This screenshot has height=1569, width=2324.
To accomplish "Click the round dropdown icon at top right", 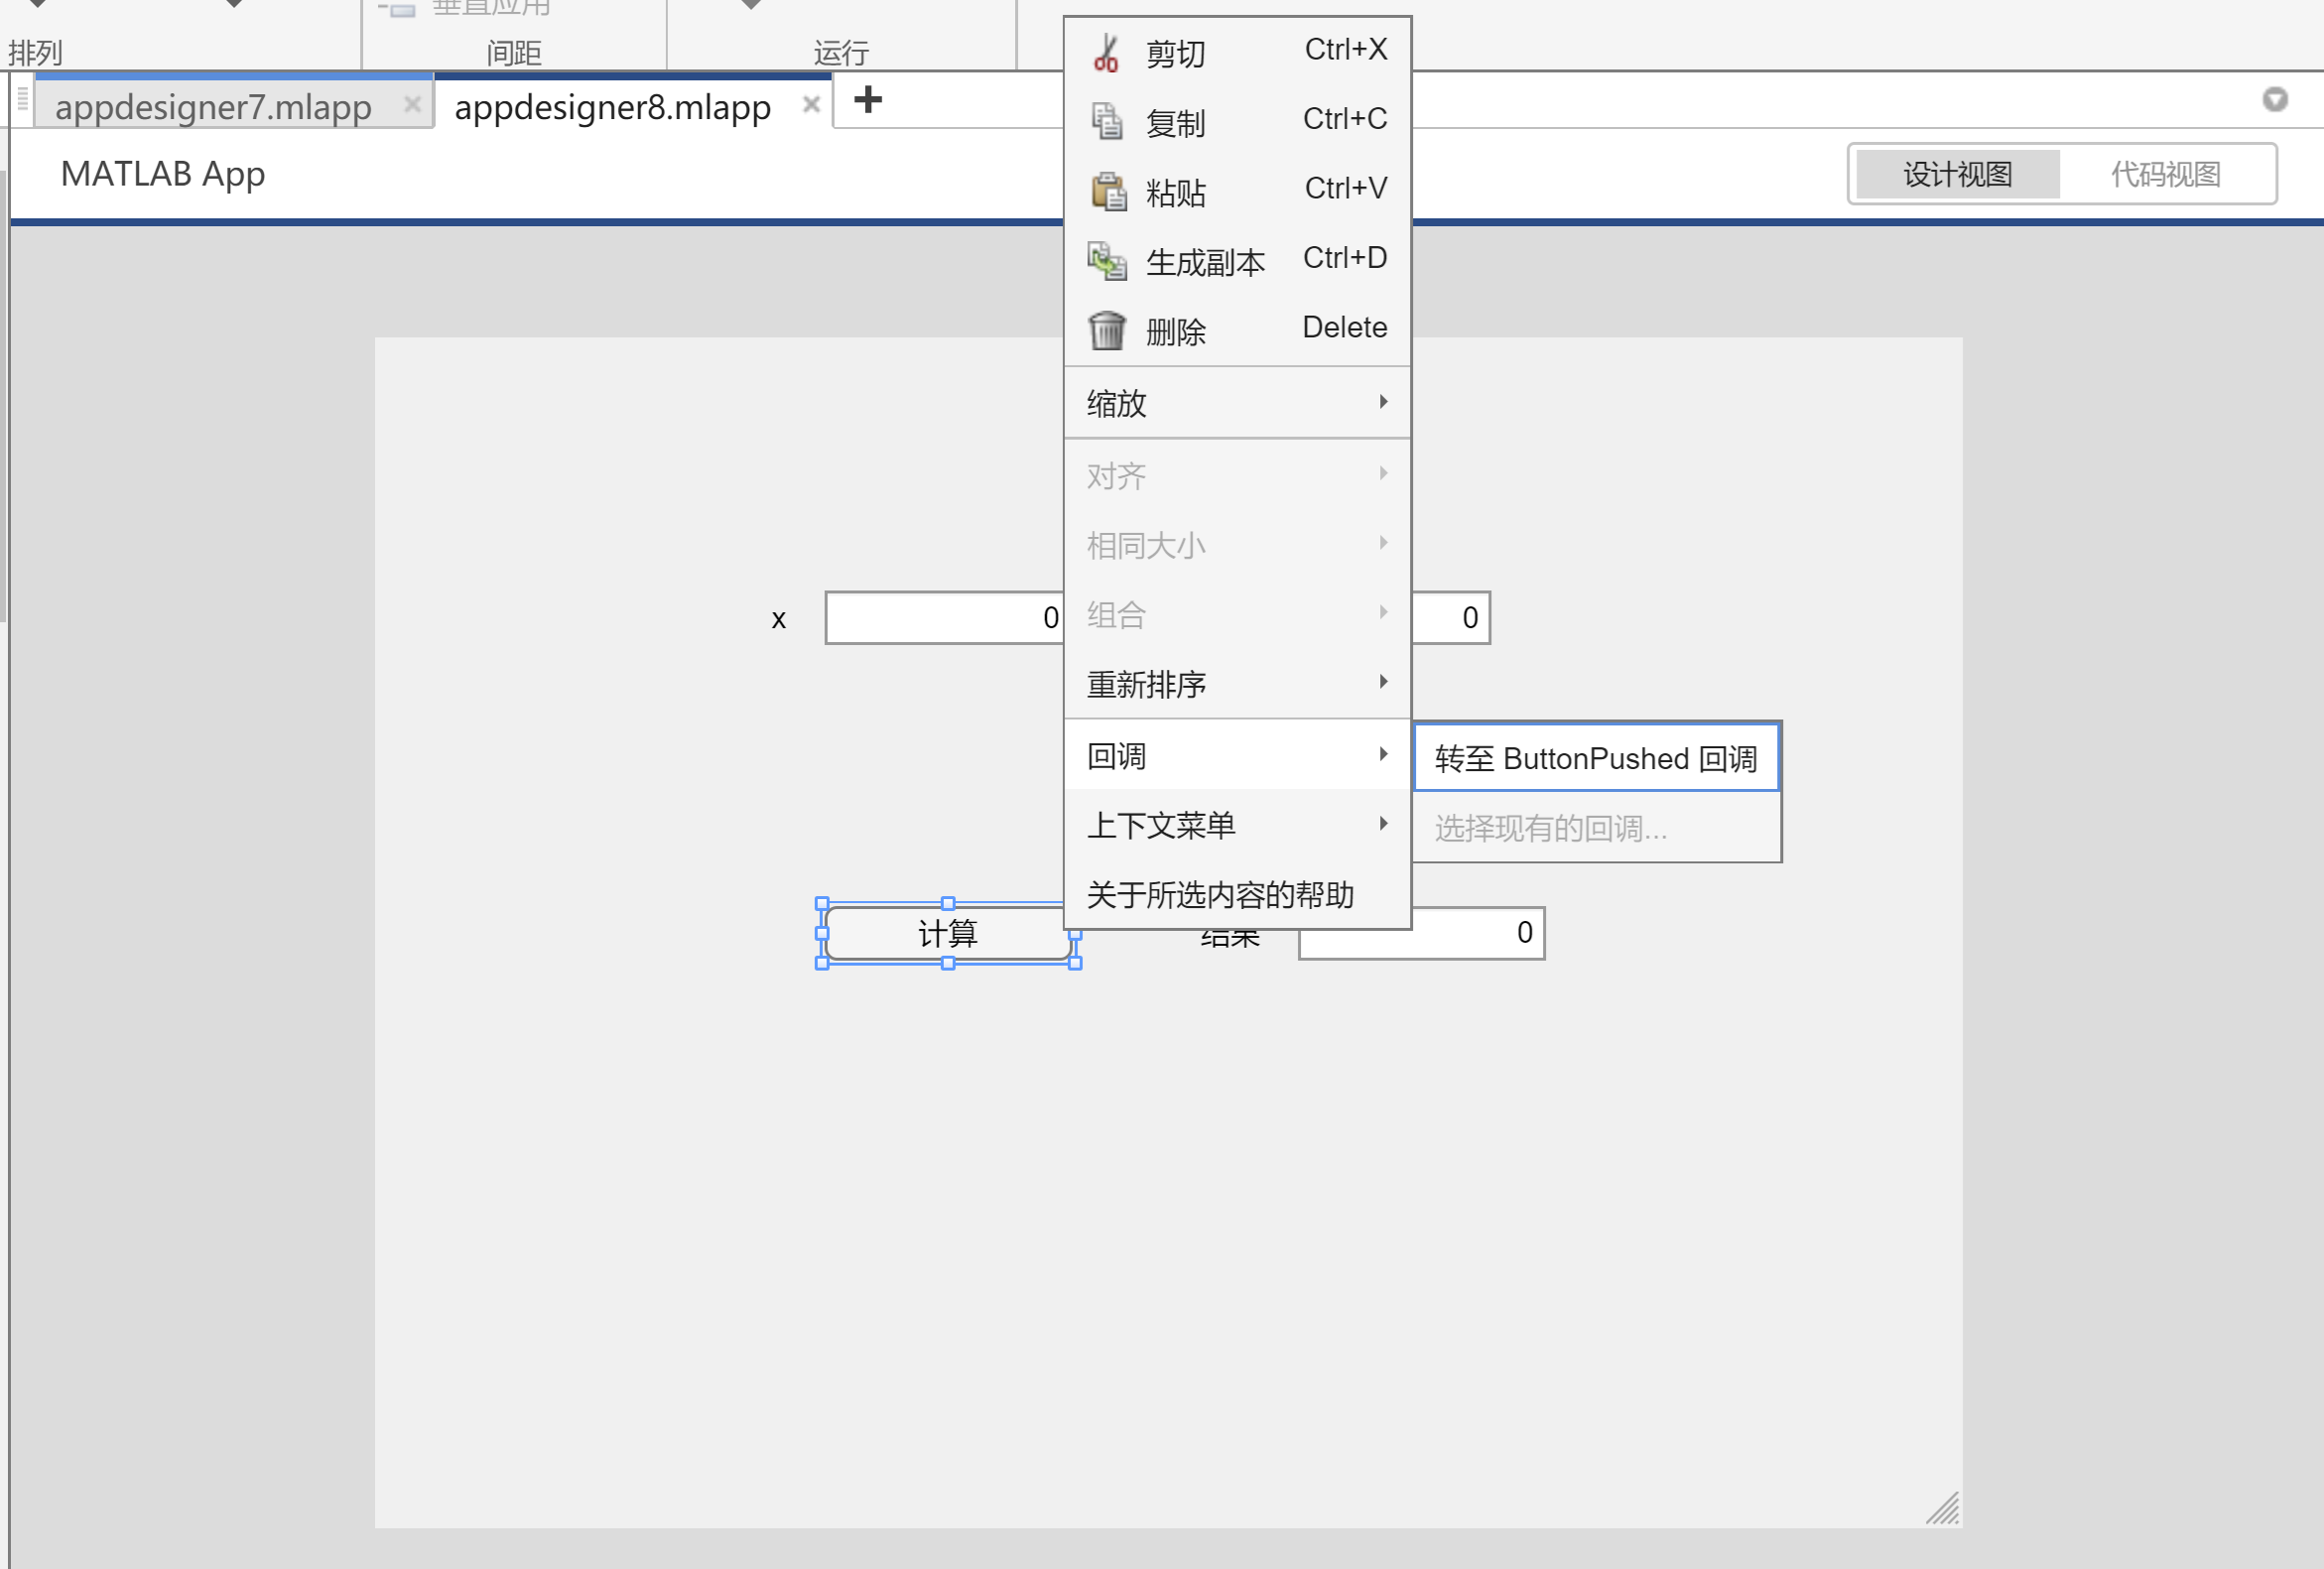I will pos(2274,99).
